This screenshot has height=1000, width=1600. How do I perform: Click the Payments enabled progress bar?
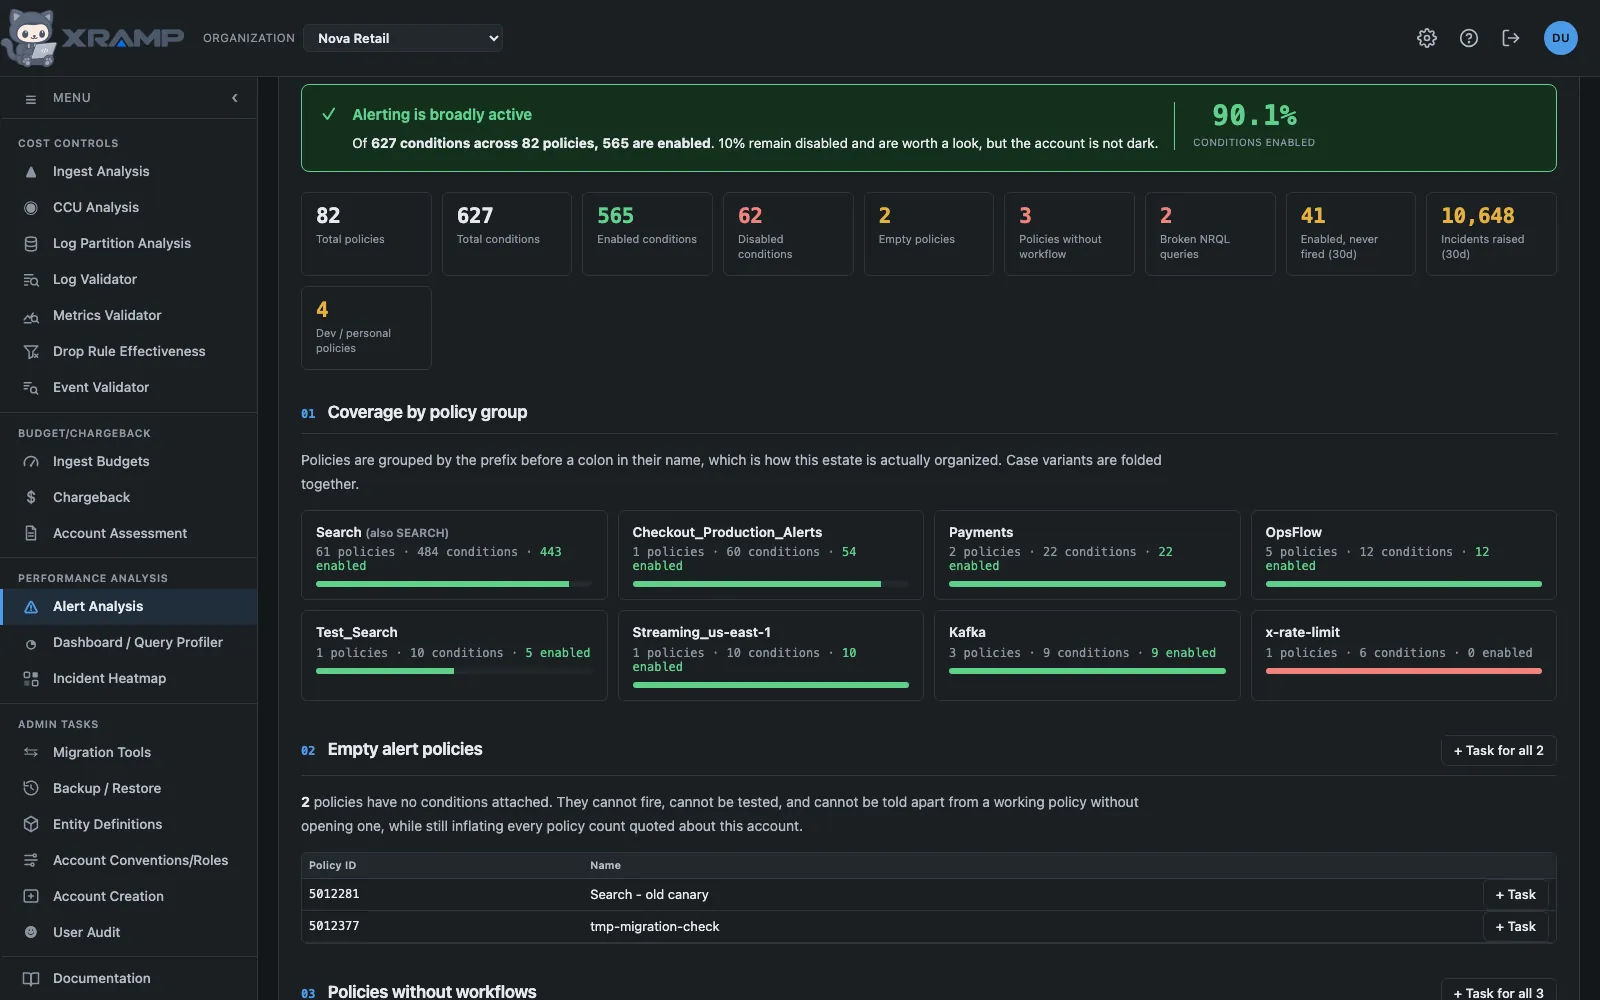pyautogui.click(x=1087, y=584)
